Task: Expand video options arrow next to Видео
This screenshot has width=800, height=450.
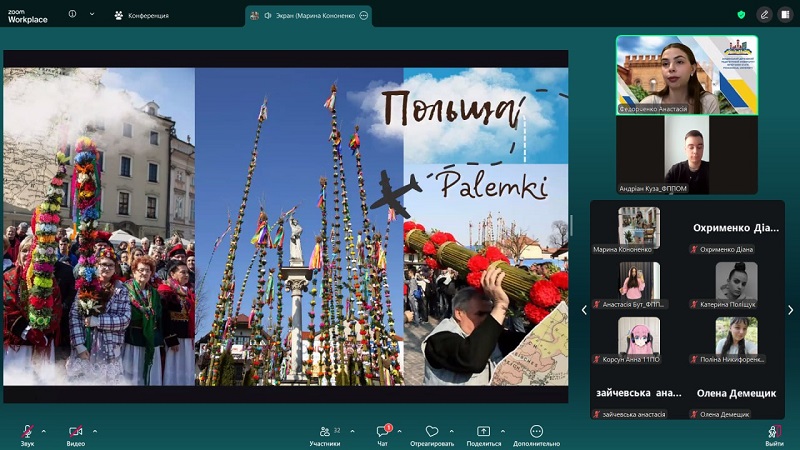Action: click(95, 430)
